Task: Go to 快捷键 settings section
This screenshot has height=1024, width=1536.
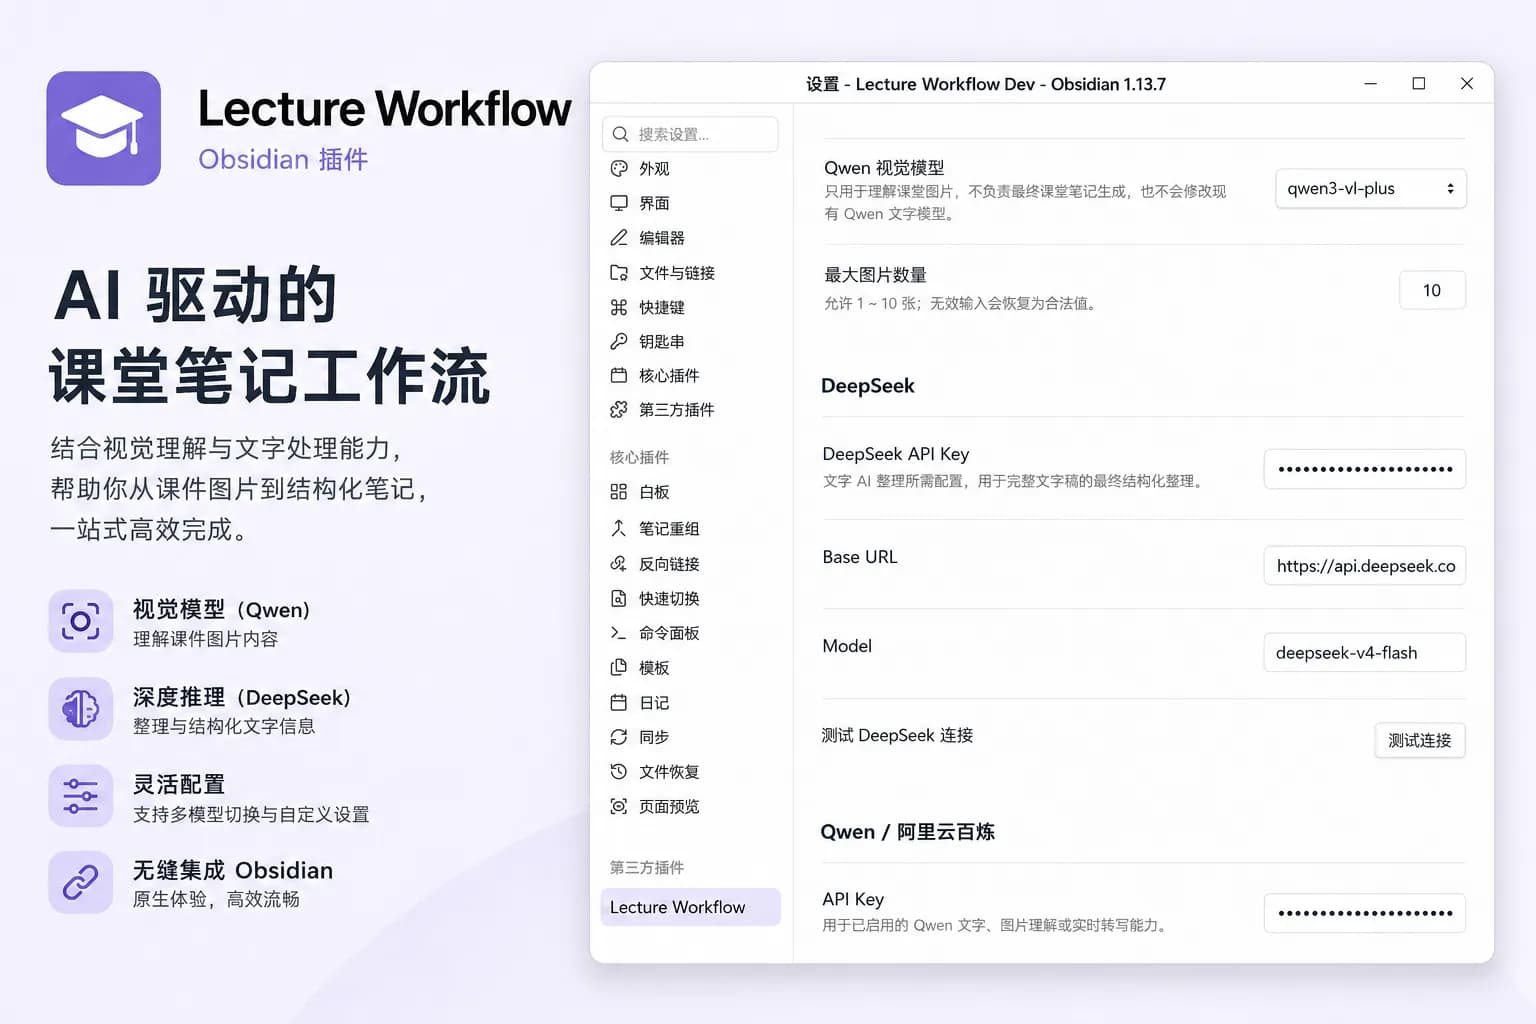Action: [x=690, y=307]
